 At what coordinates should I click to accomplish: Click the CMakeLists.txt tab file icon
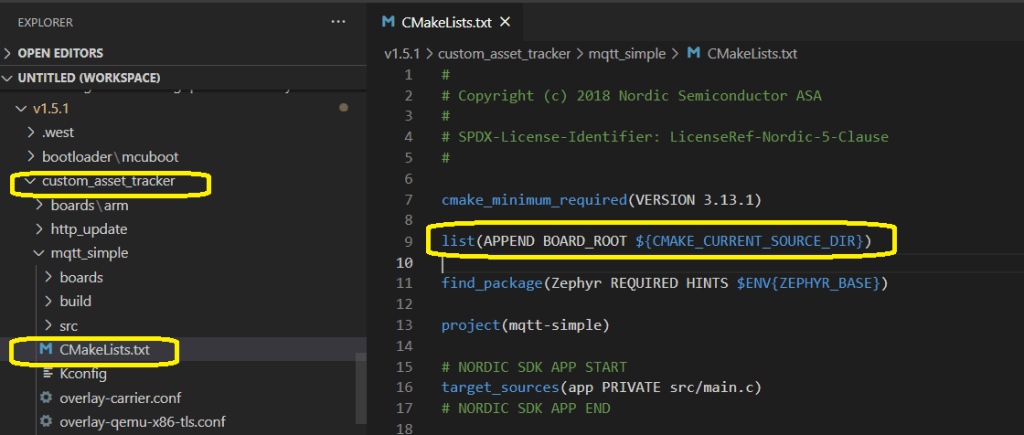tap(388, 21)
